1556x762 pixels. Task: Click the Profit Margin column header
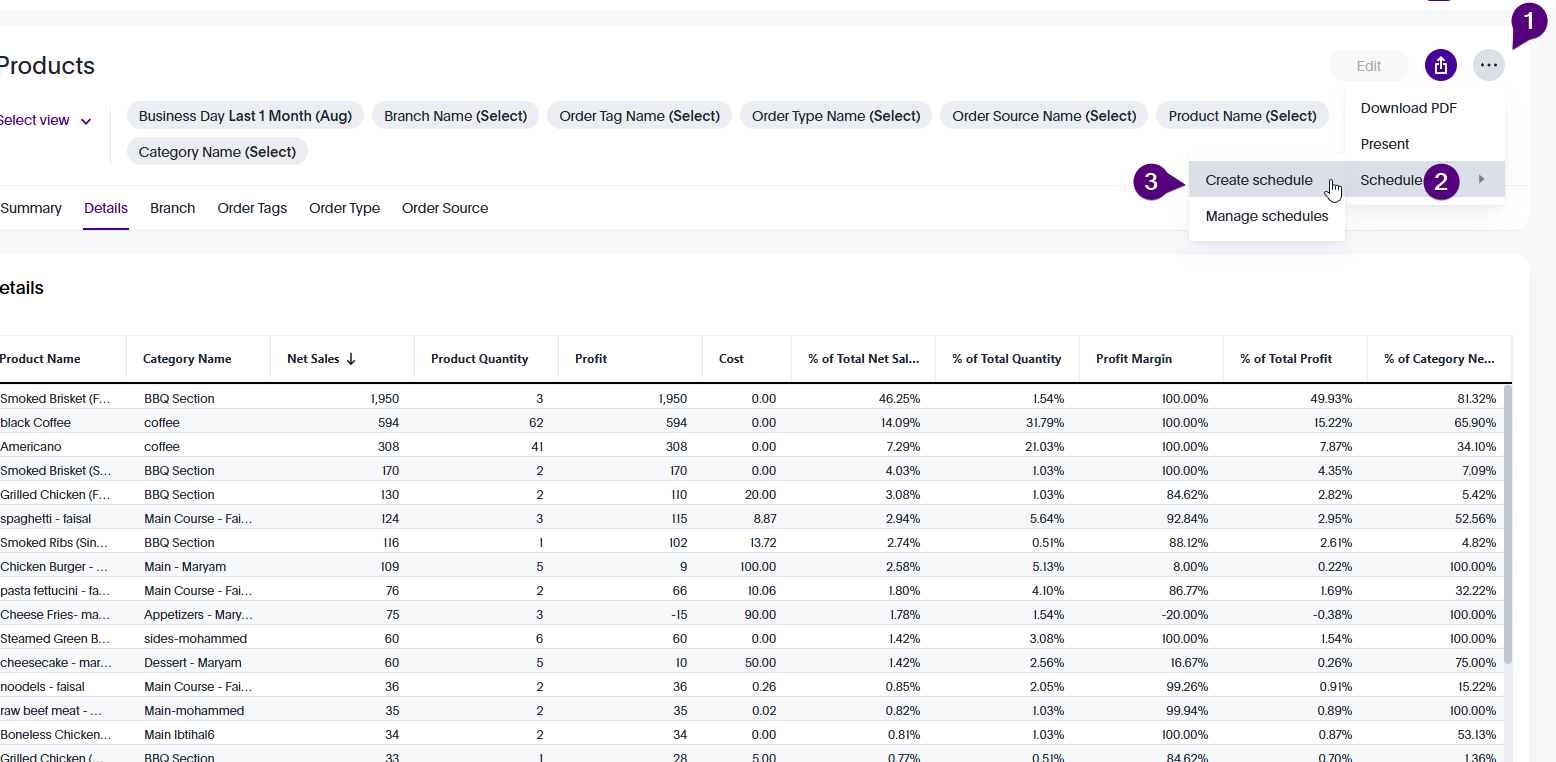(x=1133, y=359)
